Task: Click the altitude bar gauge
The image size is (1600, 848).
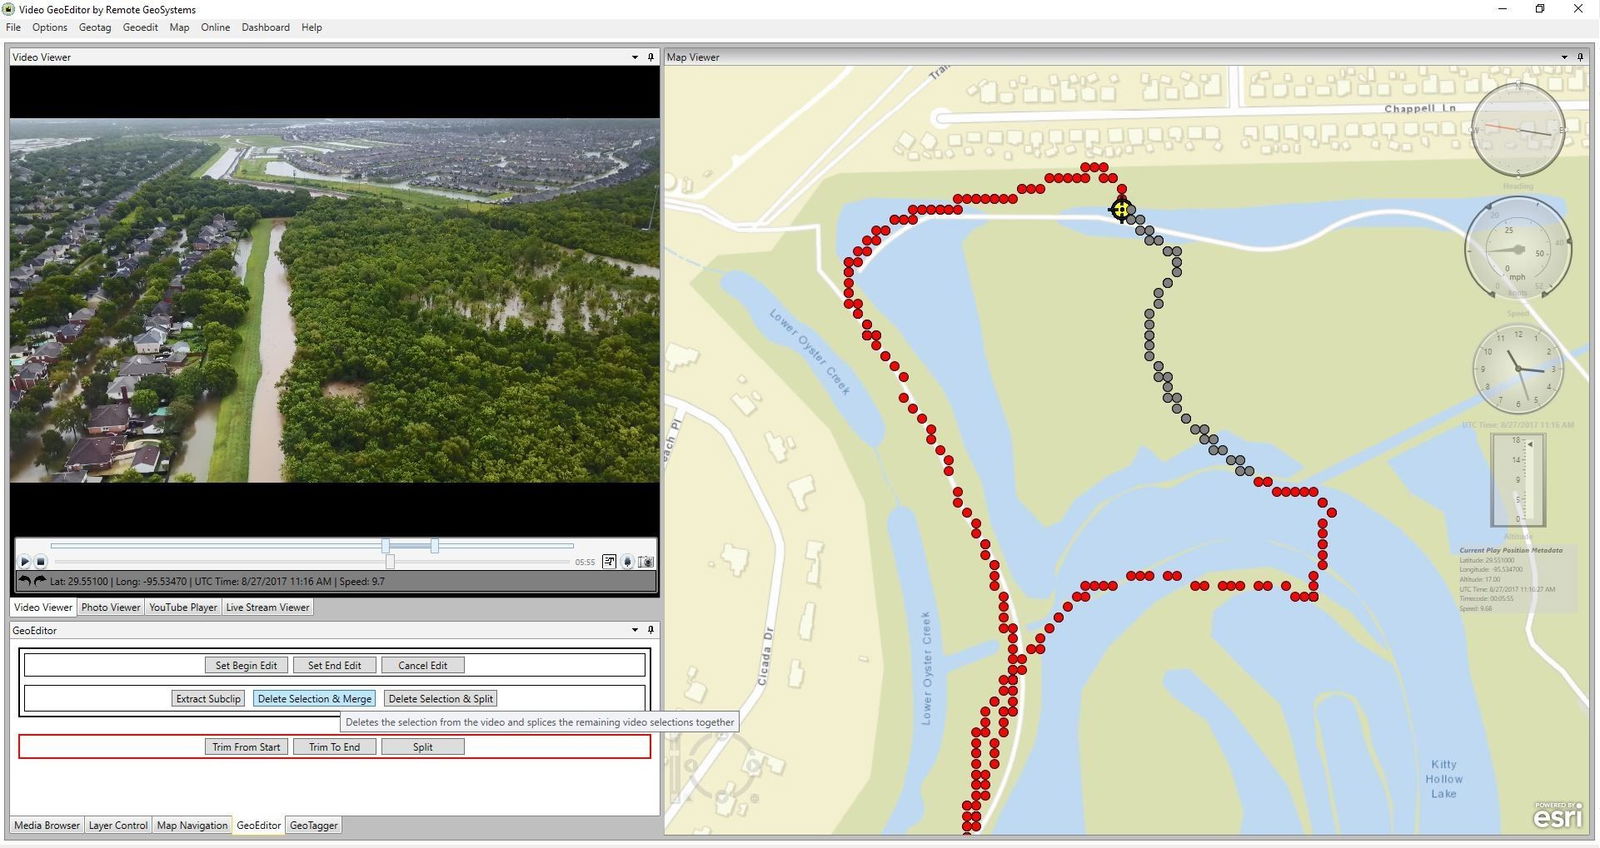Action: [1518, 479]
